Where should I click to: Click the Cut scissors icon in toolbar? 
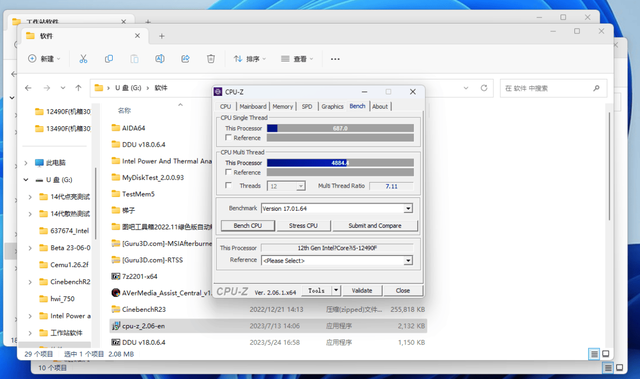tap(83, 59)
